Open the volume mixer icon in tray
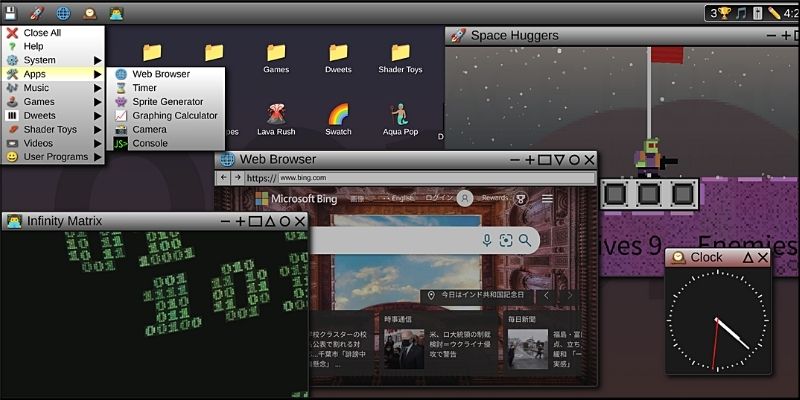 758,13
